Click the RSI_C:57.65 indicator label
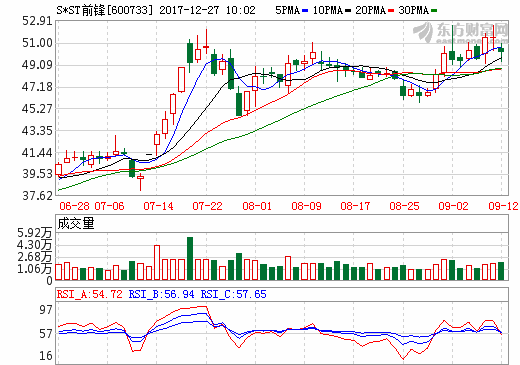Screen dimensions: 520x365 click(233, 294)
